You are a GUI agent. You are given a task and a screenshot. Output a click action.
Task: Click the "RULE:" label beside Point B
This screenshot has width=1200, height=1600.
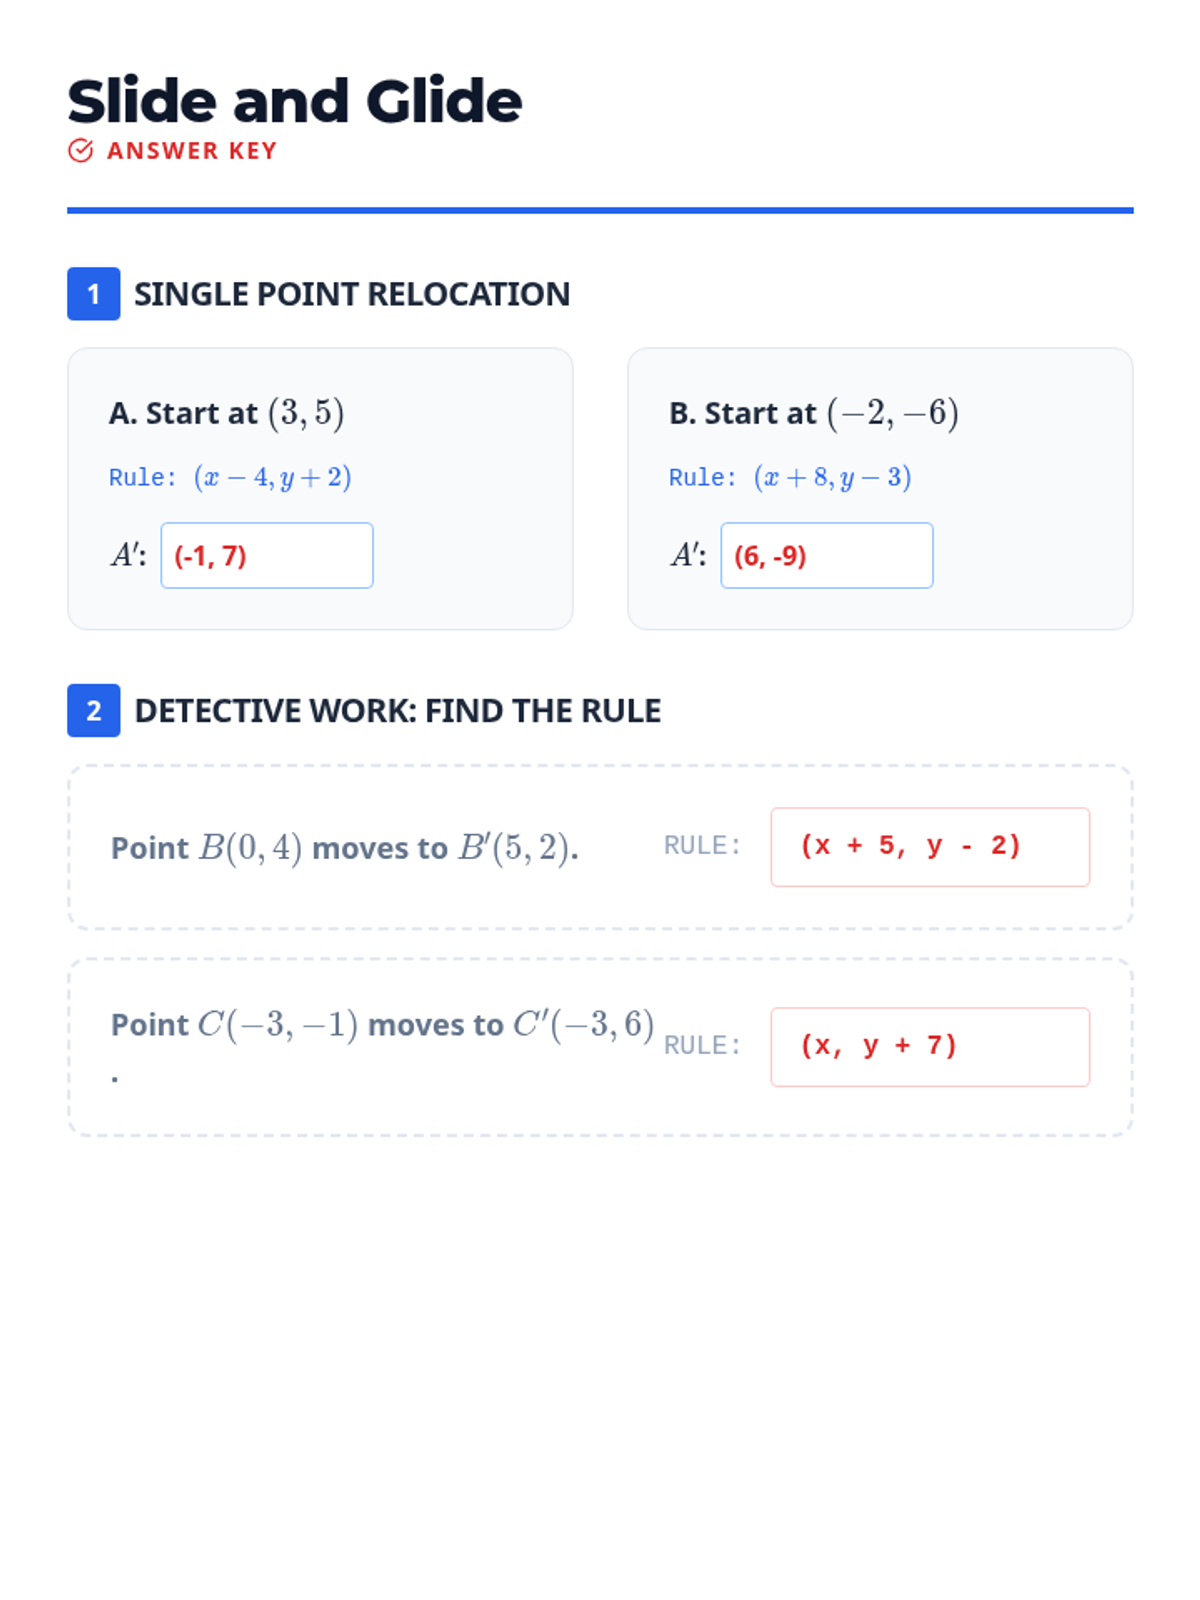(x=702, y=846)
